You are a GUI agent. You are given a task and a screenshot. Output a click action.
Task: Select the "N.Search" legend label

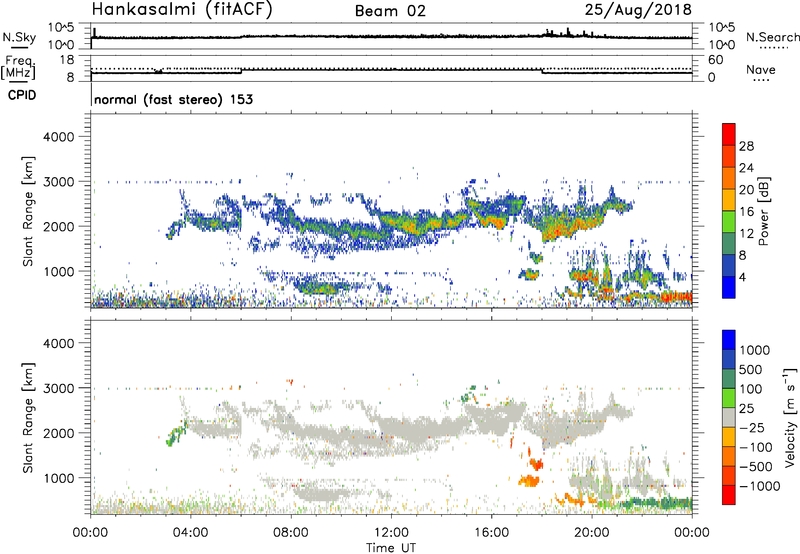click(772, 37)
